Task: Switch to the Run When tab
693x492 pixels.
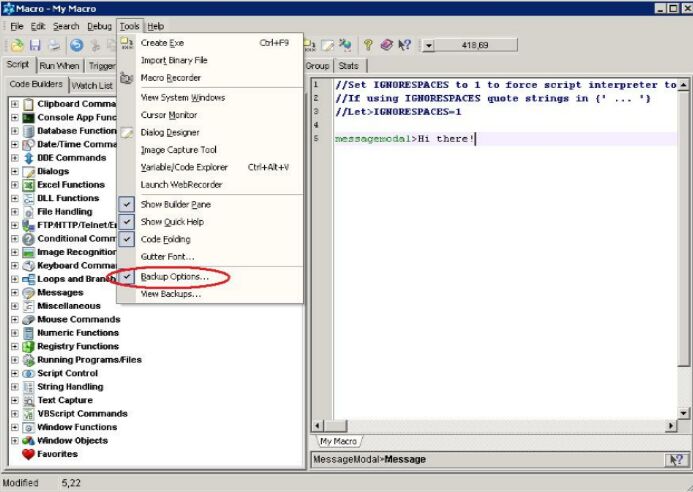Action: coord(59,66)
